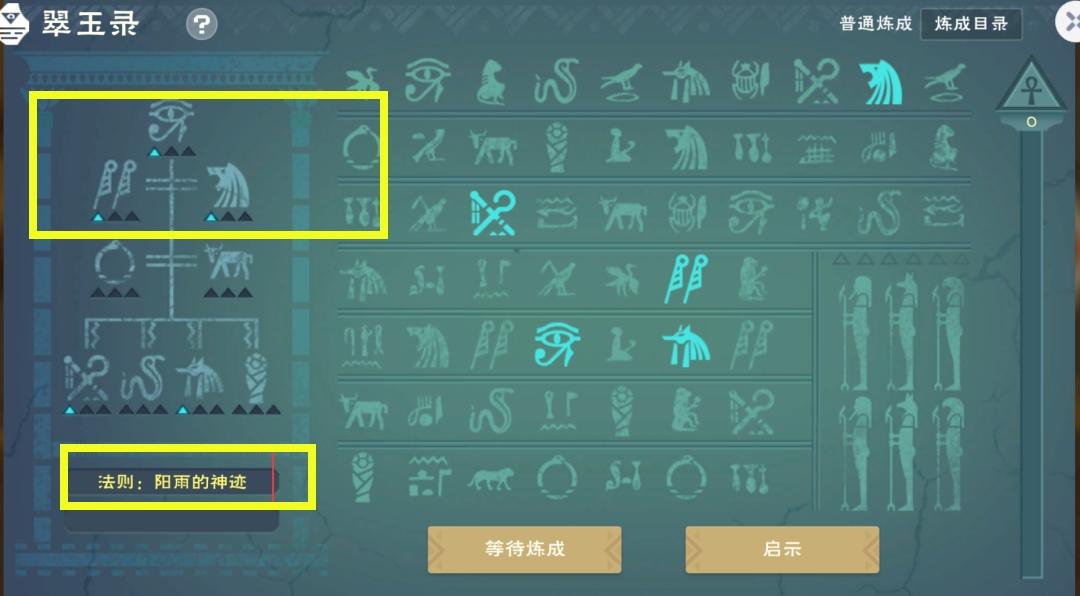1080x596 pixels.
Task: Click the 启示 button
Action: [782, 549]
